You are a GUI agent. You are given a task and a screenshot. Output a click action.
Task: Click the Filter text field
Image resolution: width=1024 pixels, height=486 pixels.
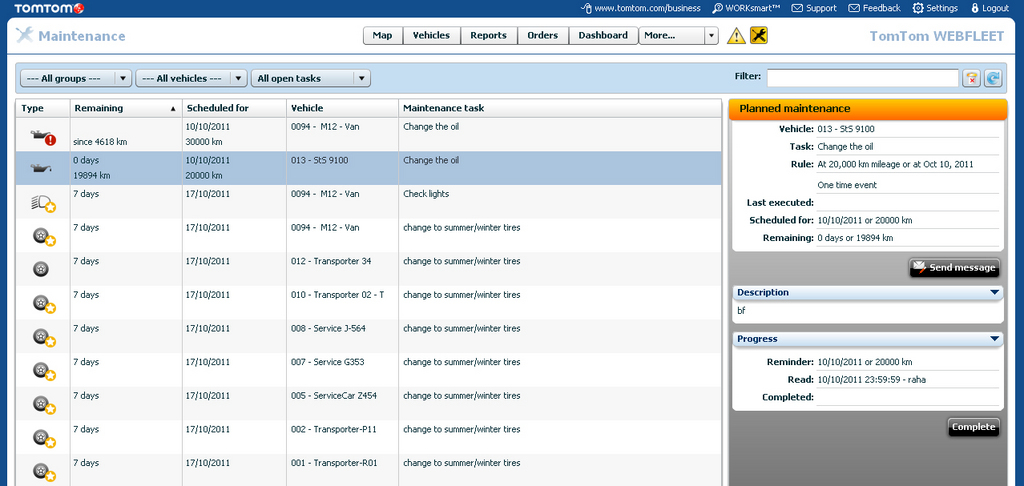(863, 78)
